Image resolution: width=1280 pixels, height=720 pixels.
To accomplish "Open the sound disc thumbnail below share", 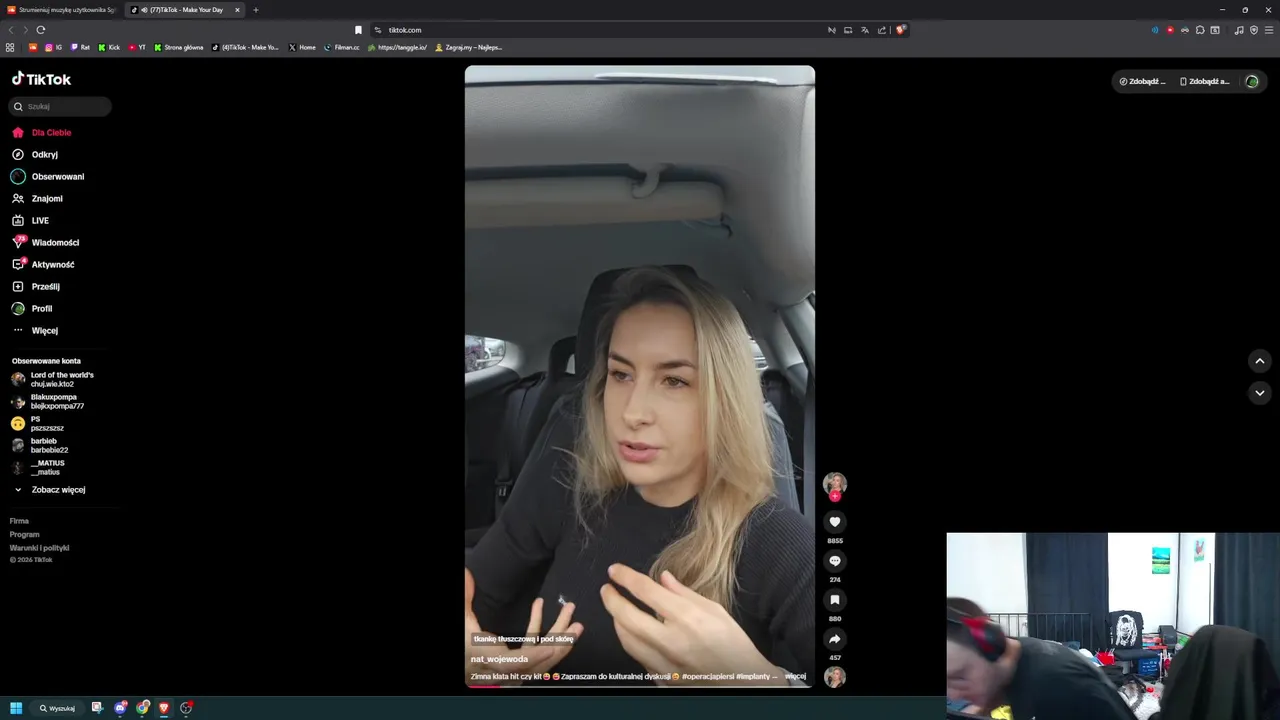I will click(835, 677).
